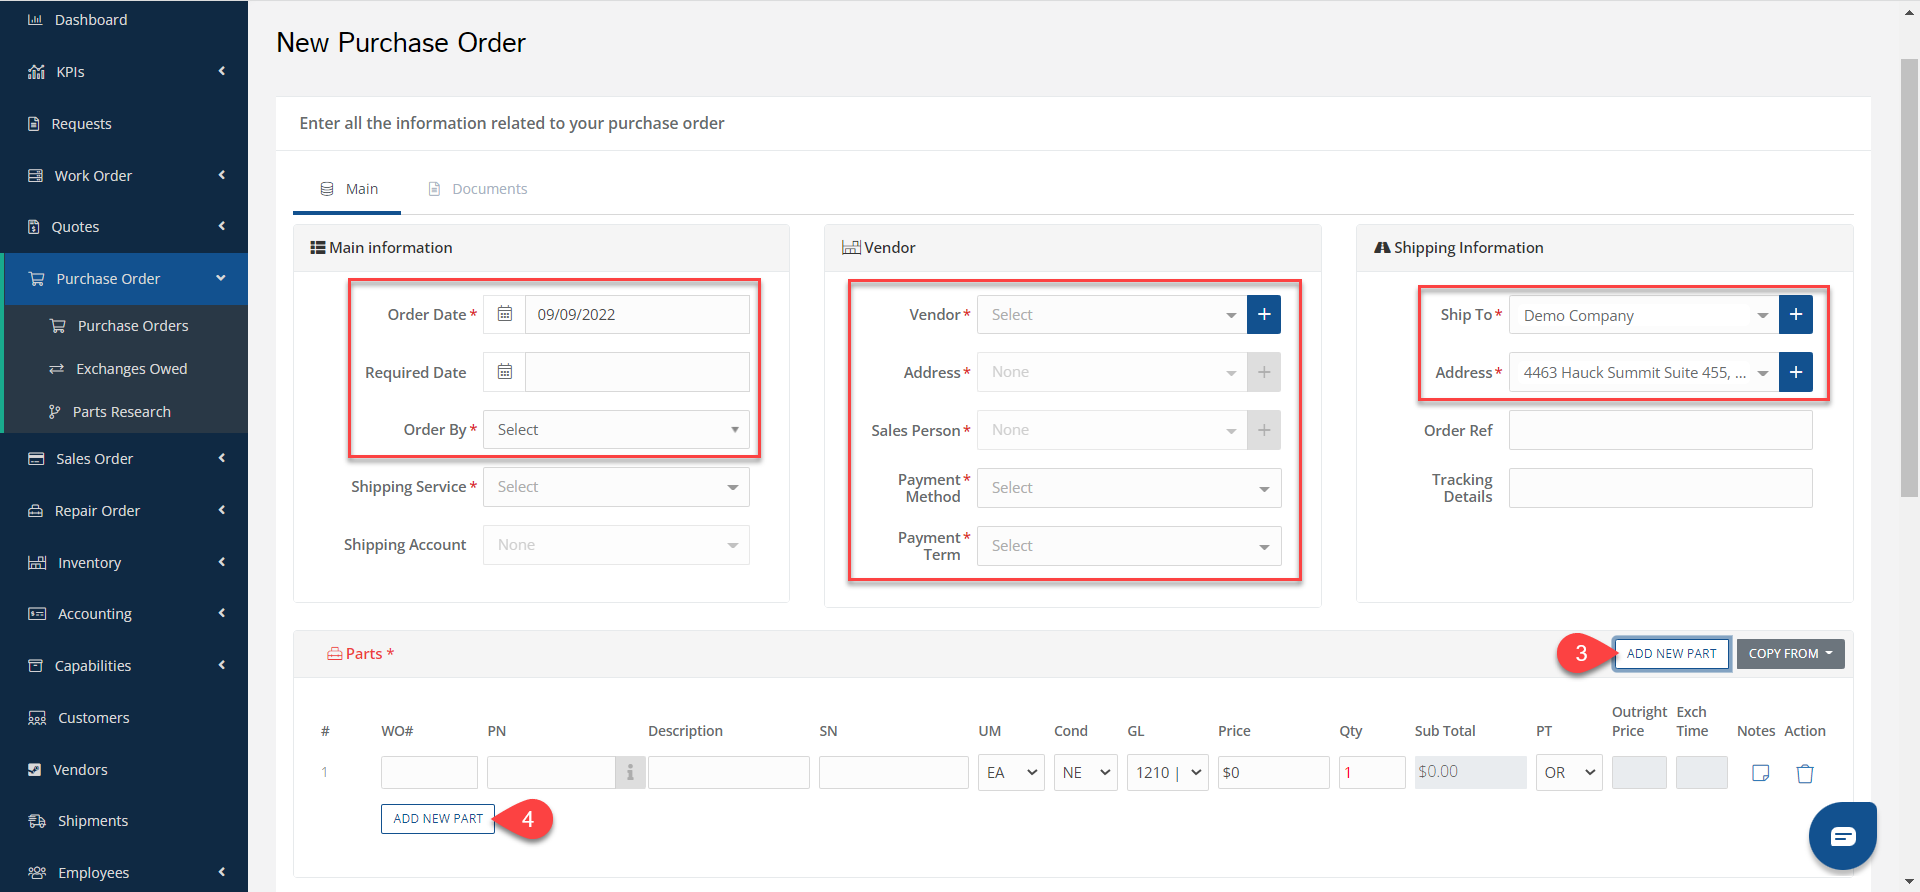Open the Cond dropdown showing NE
Viewport: 1920px width, 892px height.
[x=1085, y=772]
